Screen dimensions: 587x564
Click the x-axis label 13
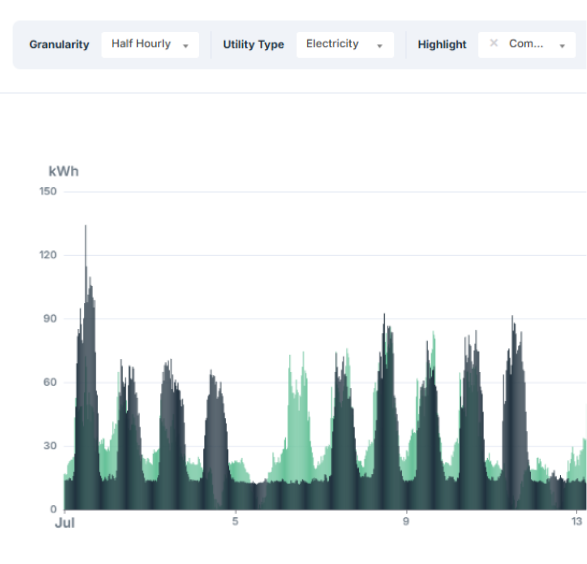[577, 521]
